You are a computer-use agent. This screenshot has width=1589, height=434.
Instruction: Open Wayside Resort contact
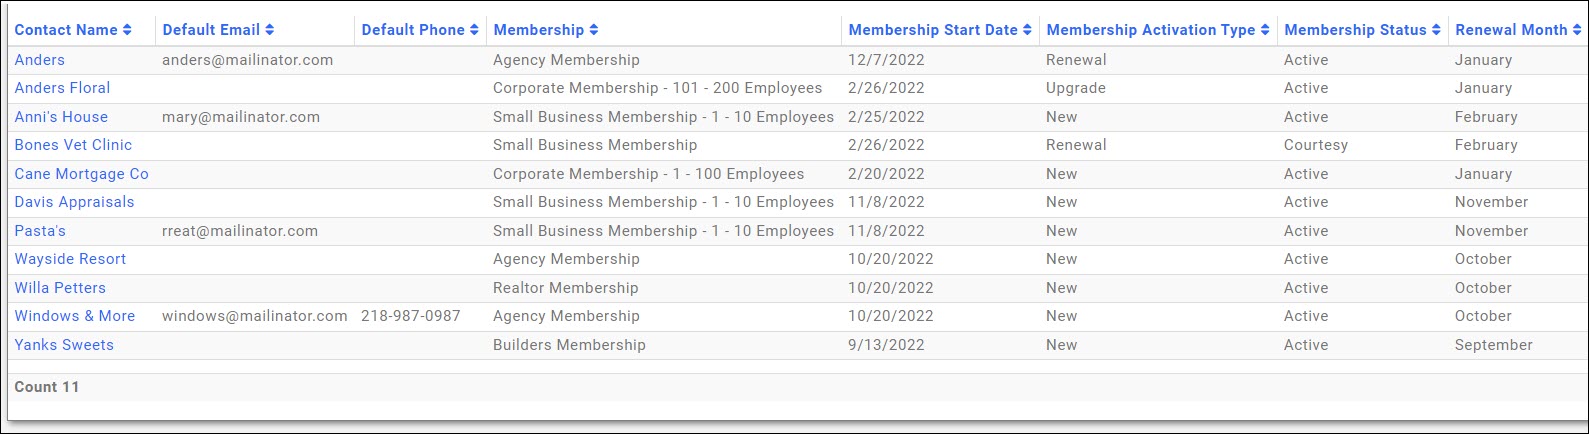[x=70, y=259]
